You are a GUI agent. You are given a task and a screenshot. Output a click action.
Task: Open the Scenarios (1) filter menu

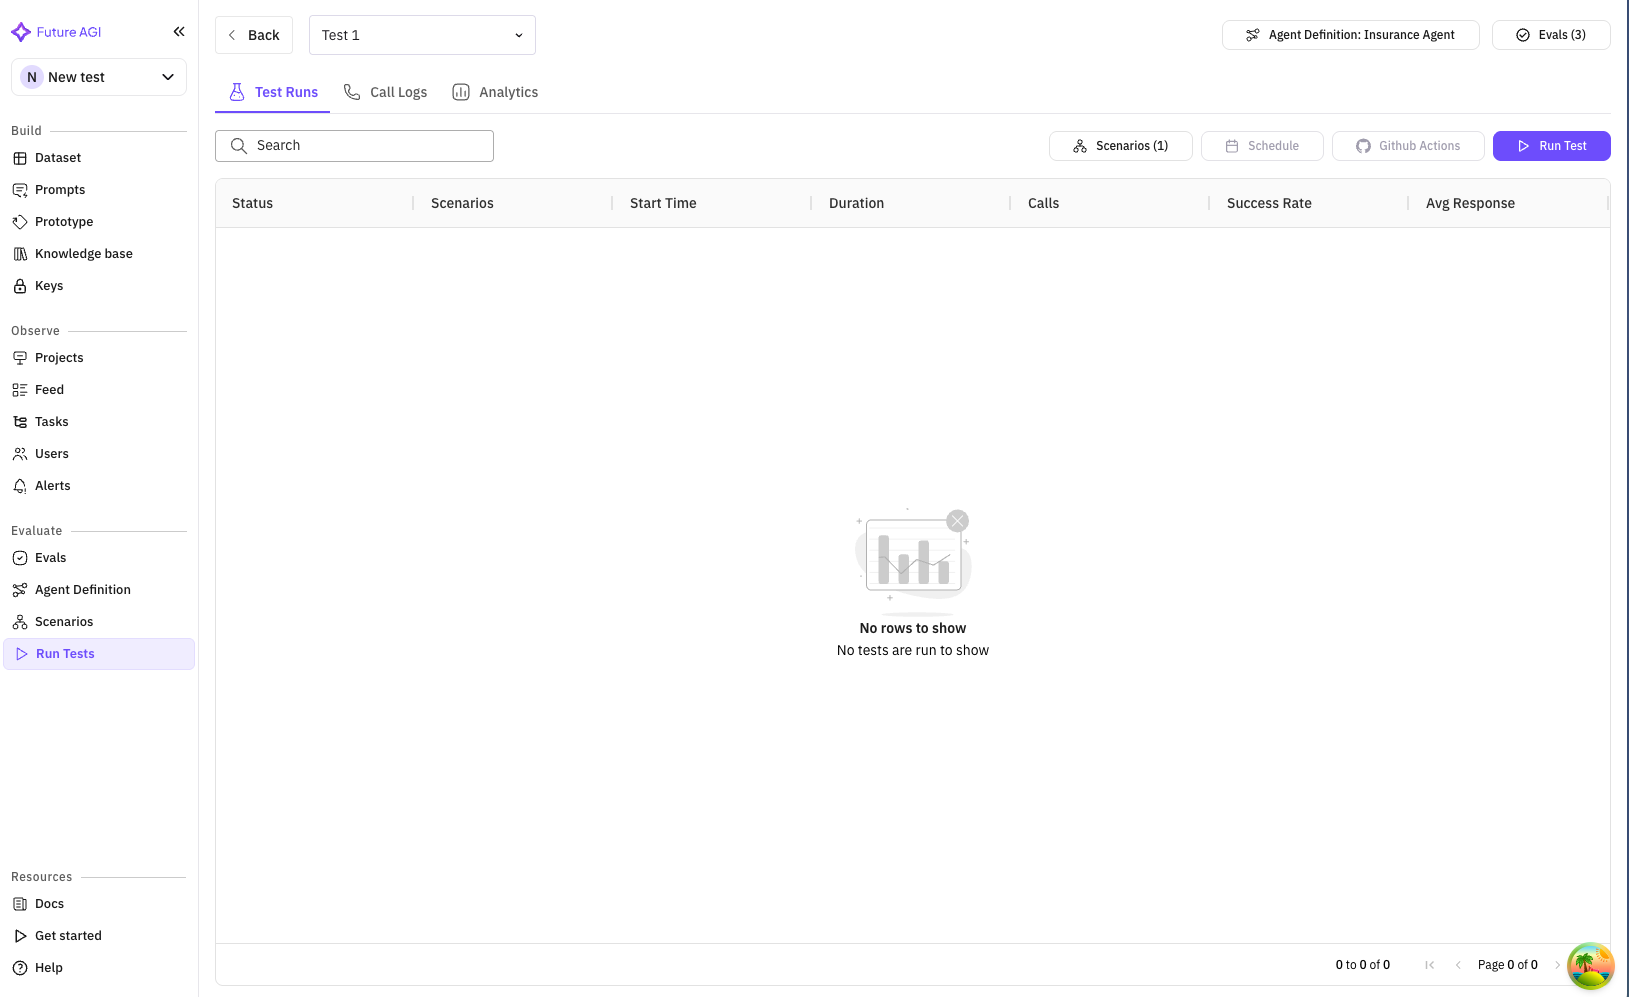click(1120, 145)
